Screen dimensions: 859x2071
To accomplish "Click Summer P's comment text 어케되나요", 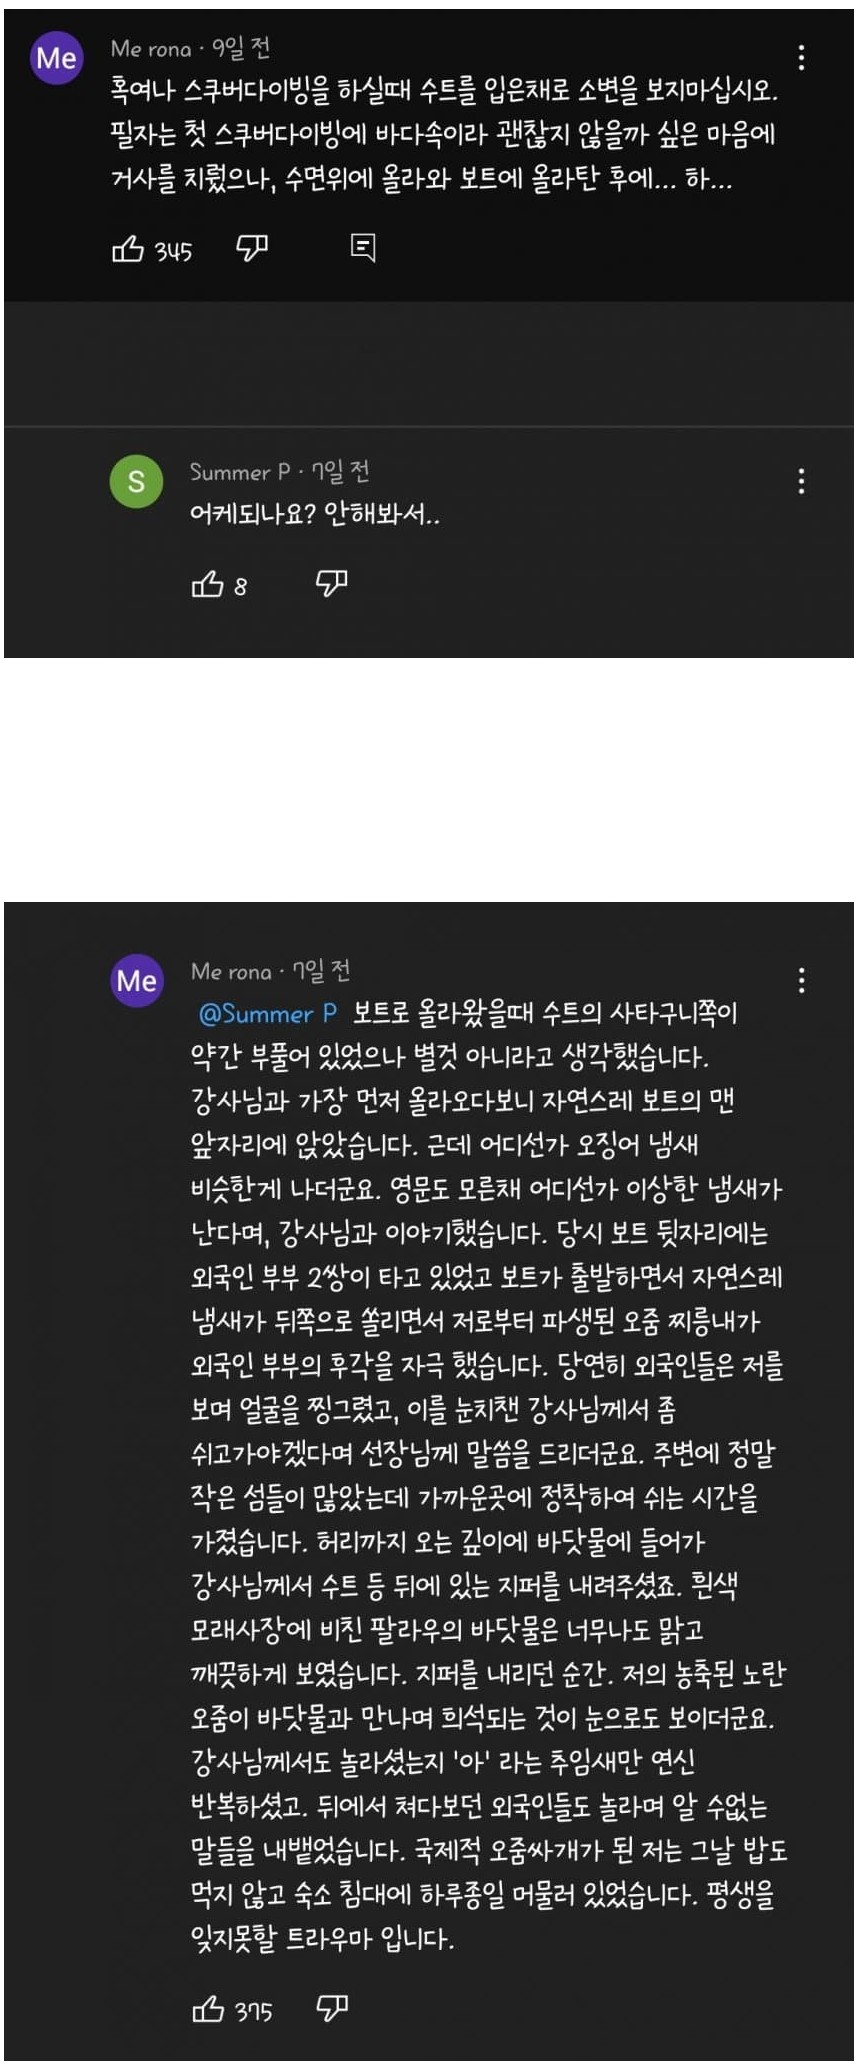I will 315,516.
